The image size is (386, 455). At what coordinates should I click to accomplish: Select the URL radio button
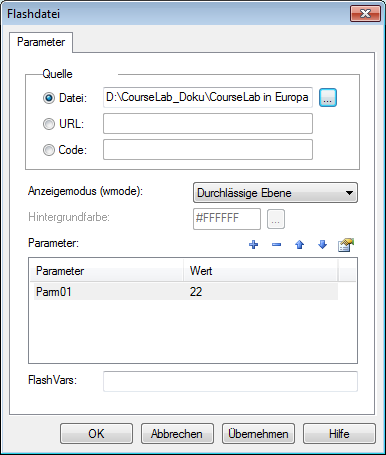point(49,124)
